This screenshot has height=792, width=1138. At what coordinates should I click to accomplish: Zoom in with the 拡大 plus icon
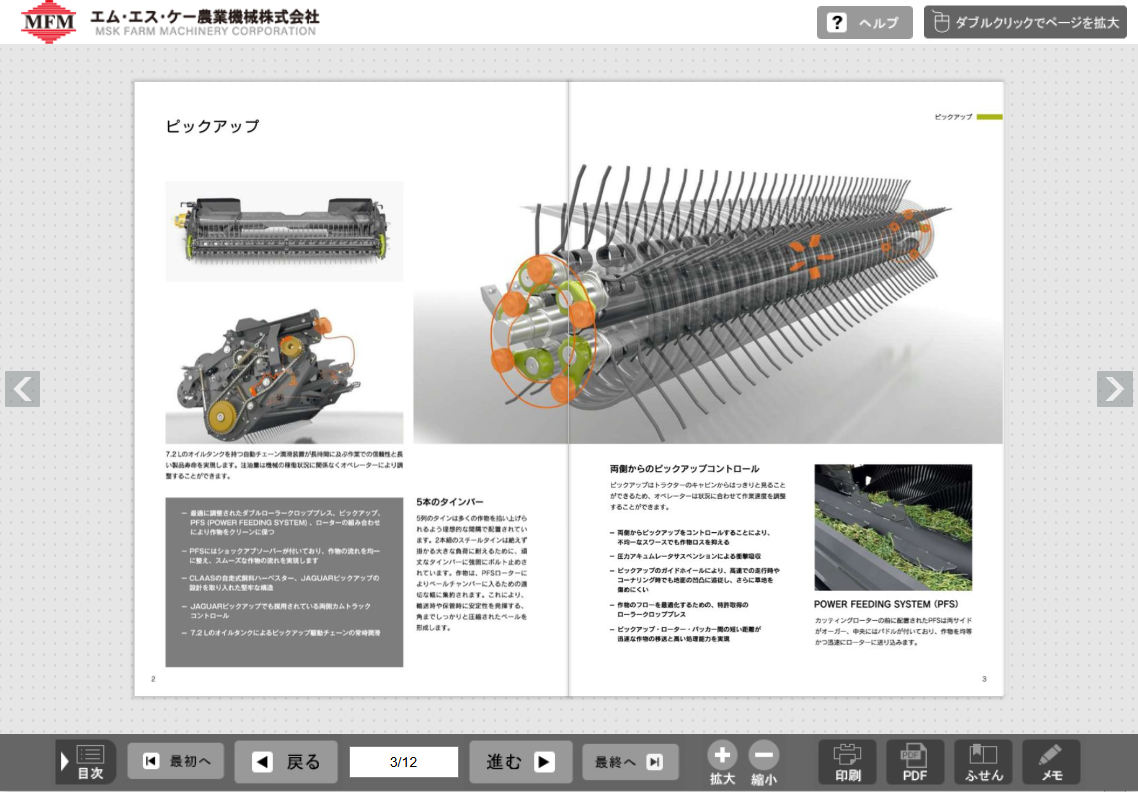[x=722, y=762]
